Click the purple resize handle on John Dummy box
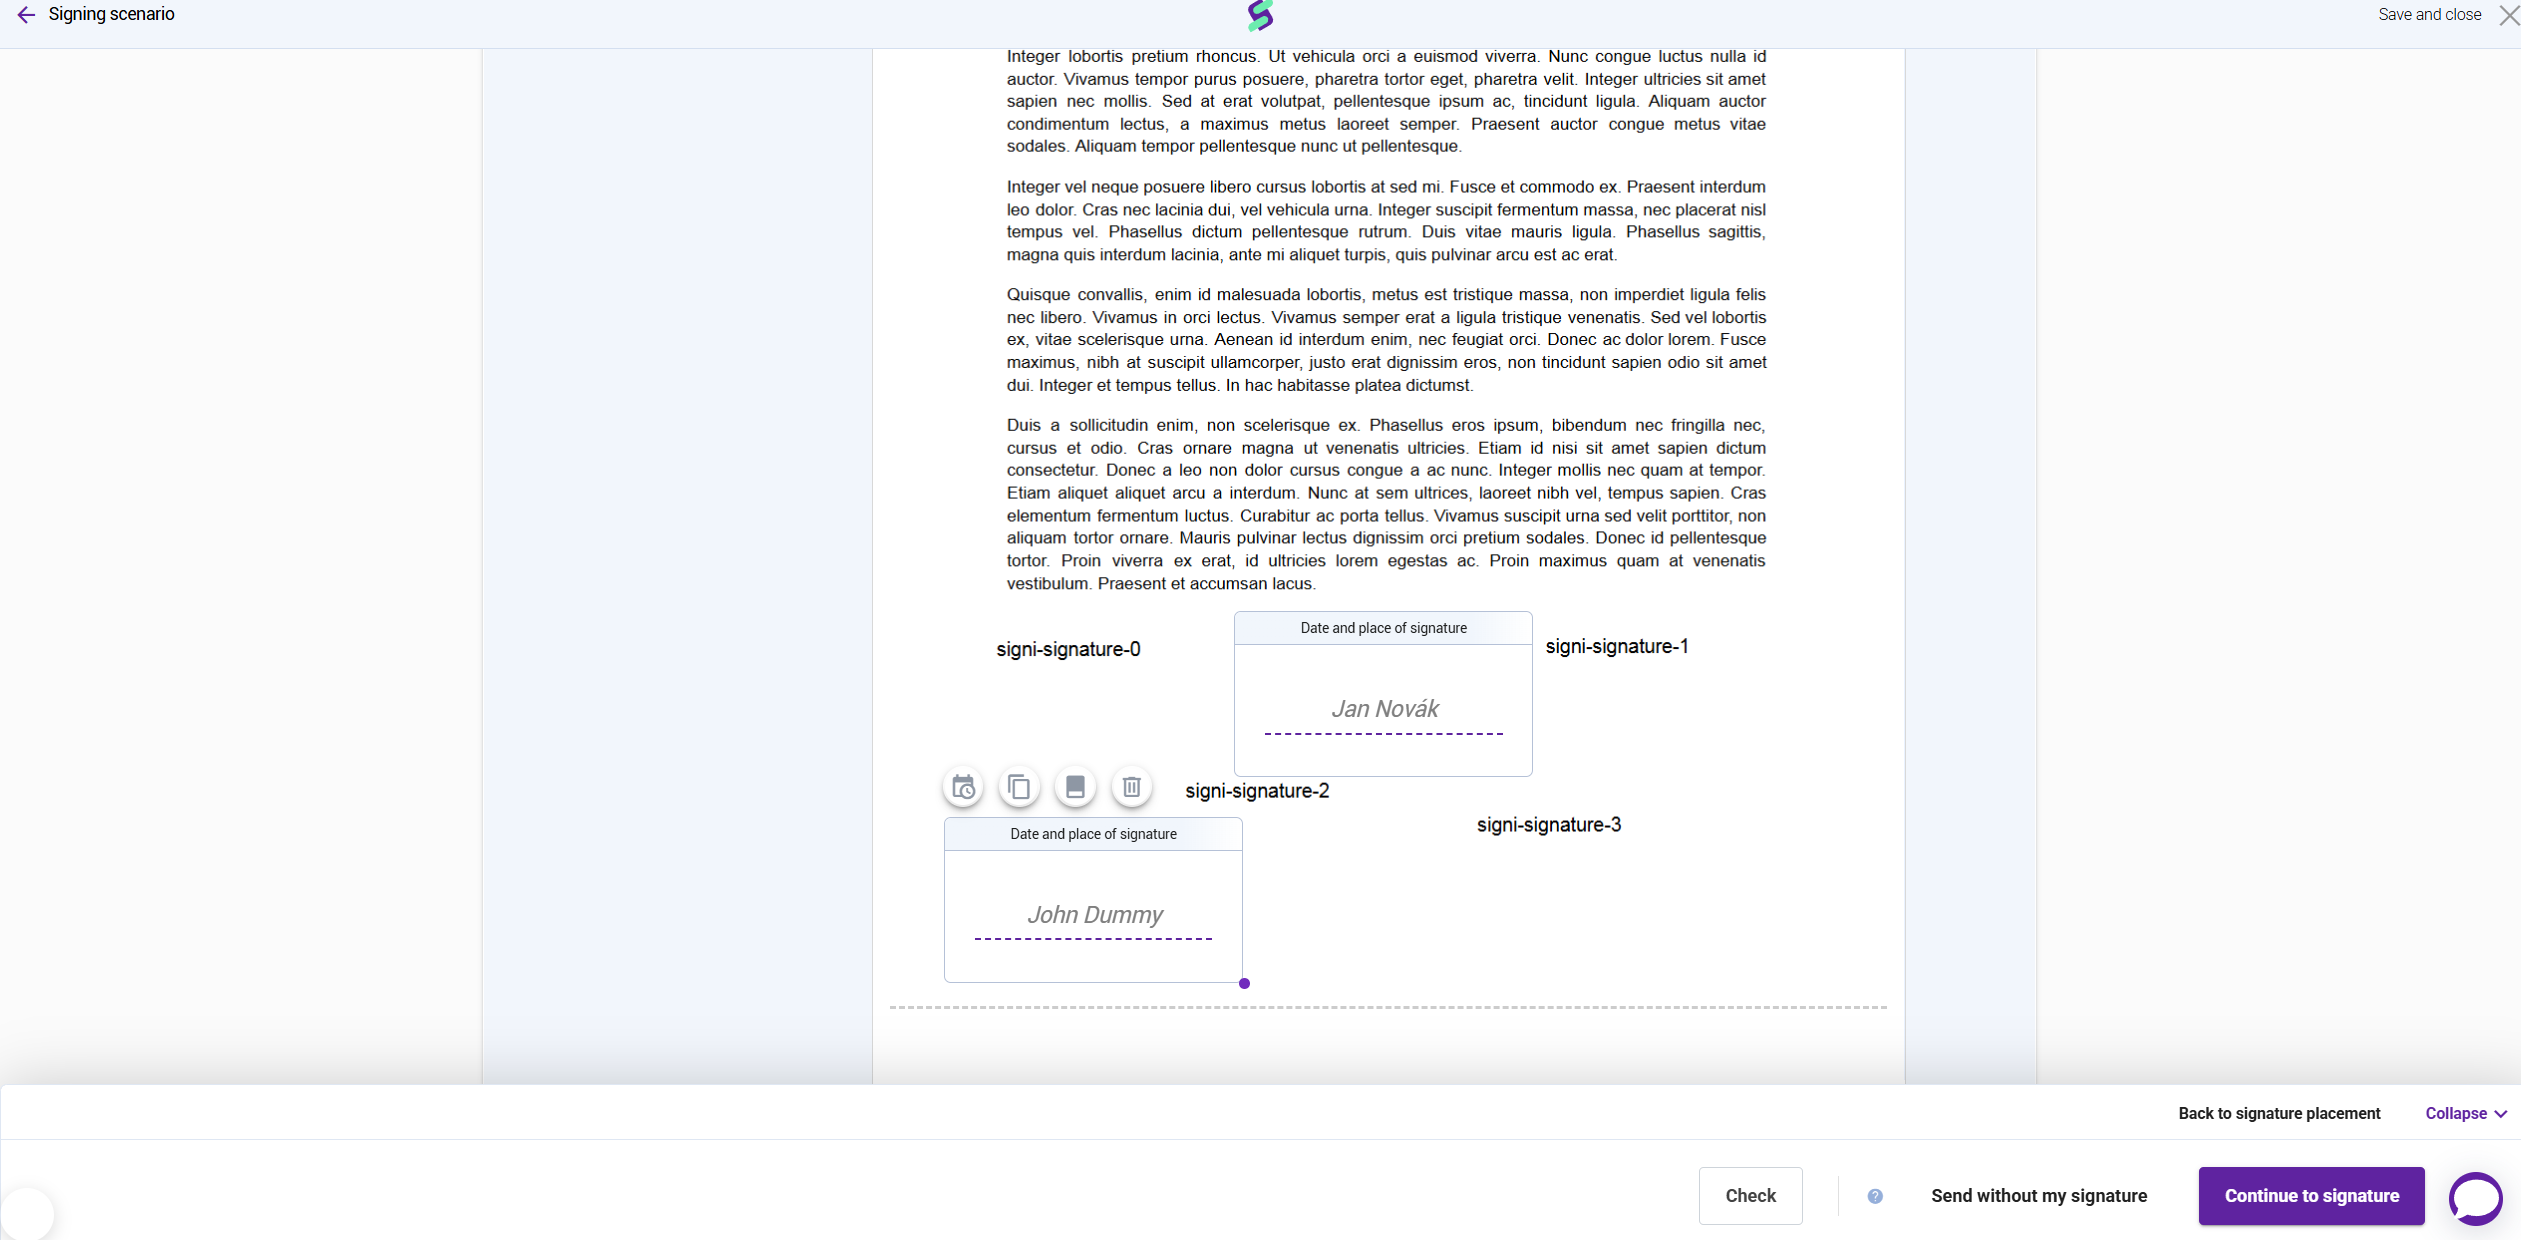The image size is (2521, 1240). [1244, 983]
